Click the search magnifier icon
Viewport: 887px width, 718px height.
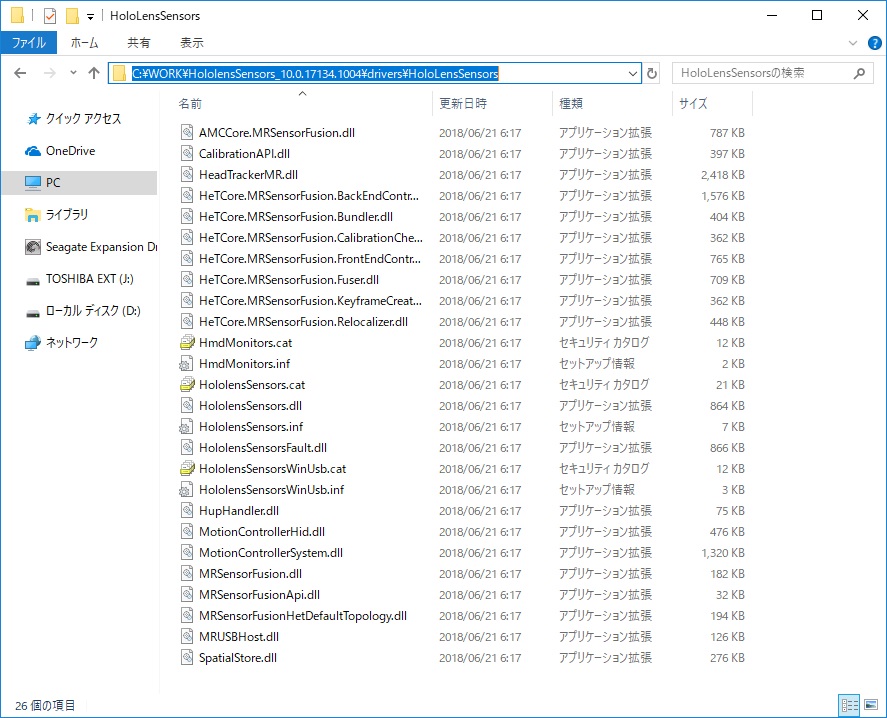click(x=859, y=73)
